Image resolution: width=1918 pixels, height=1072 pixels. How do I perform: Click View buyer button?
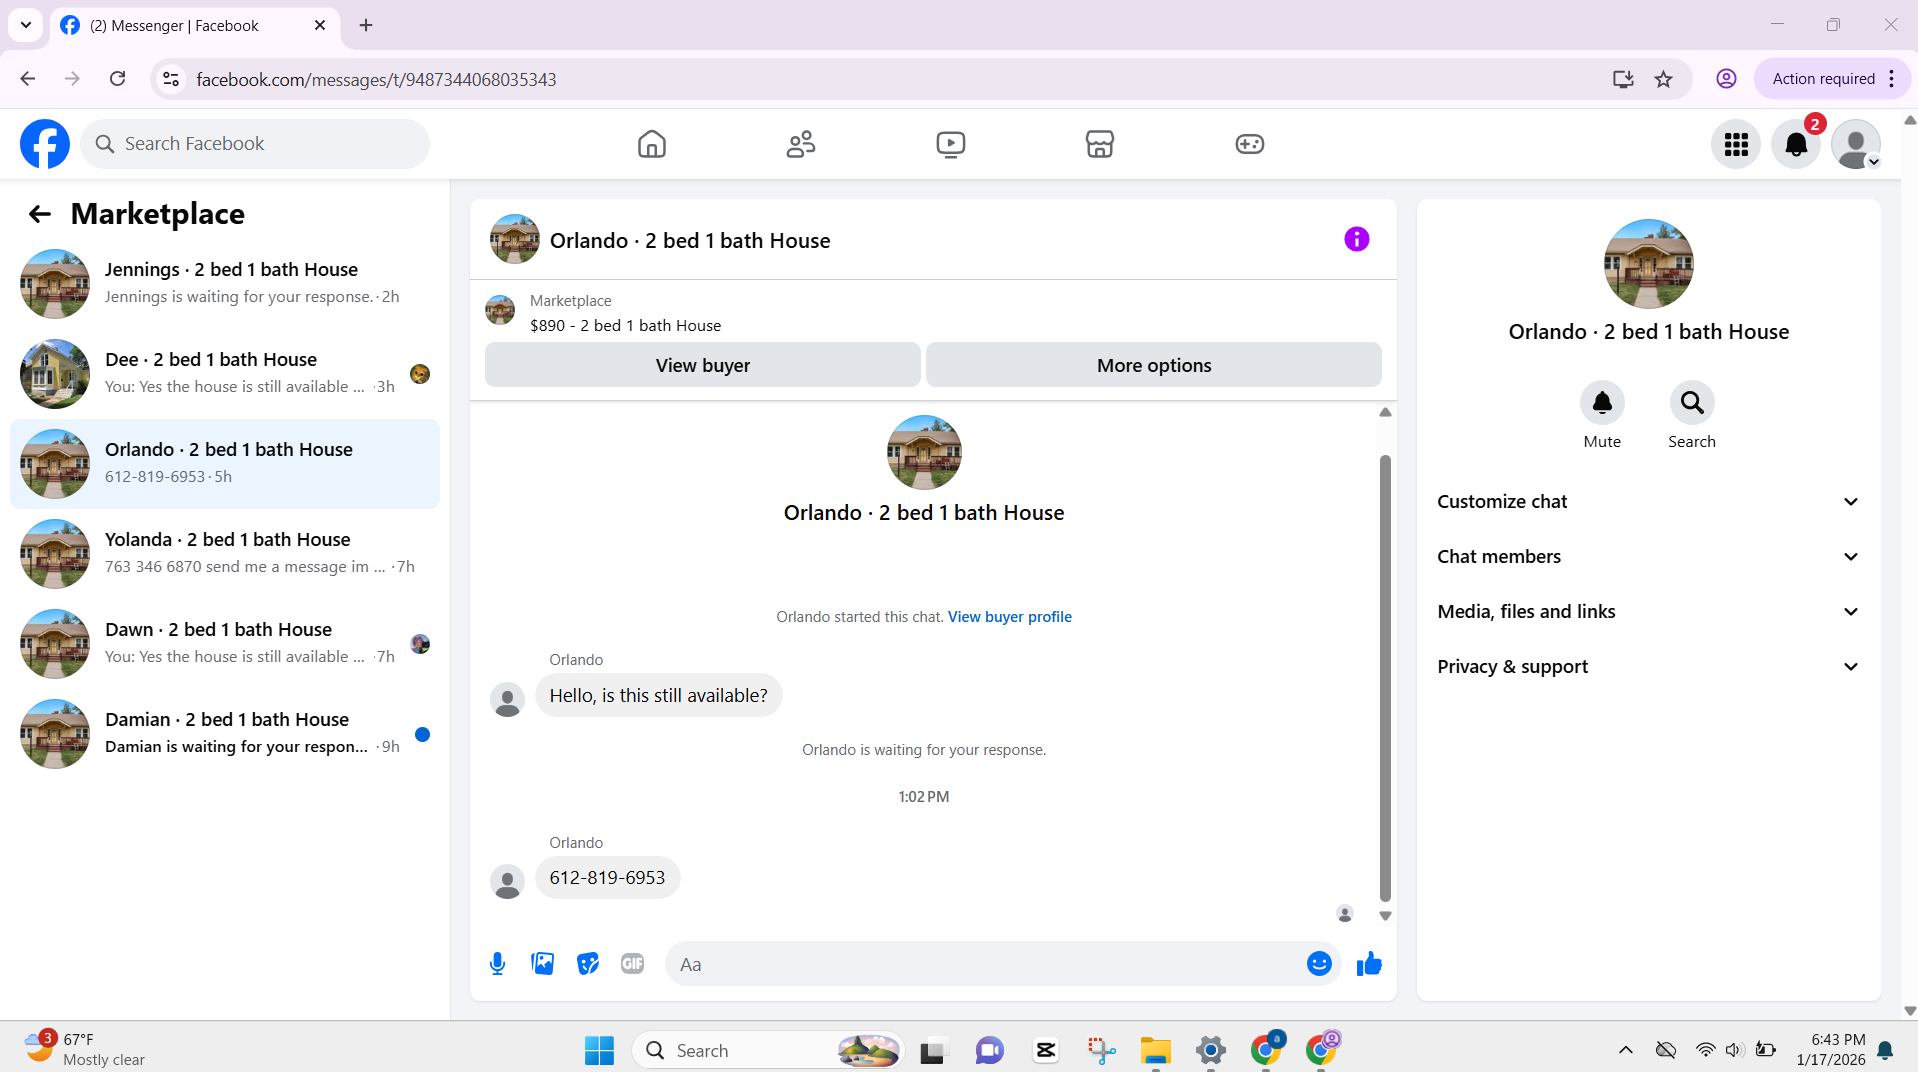tap(702, 365)
